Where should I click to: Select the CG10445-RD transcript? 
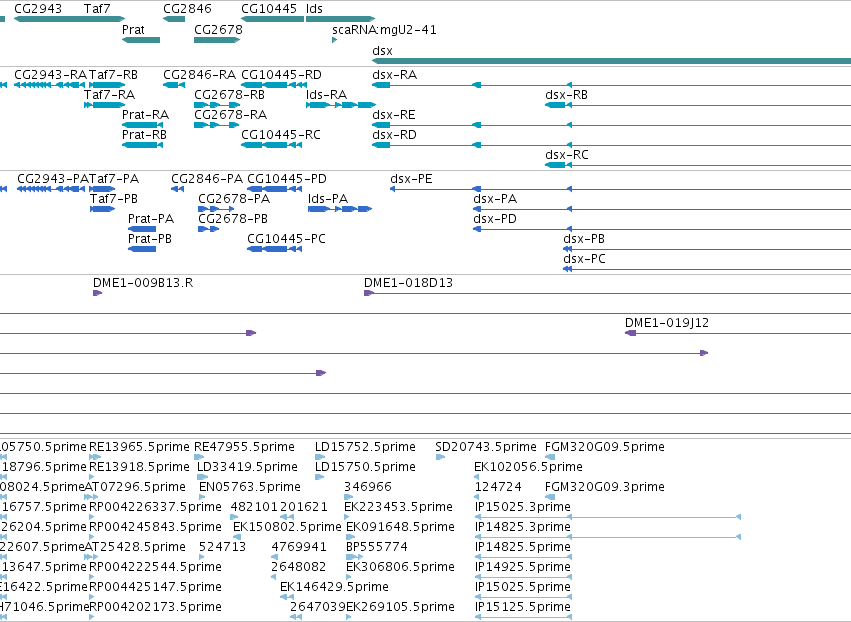pyautogui.click(x=274, y=85)
